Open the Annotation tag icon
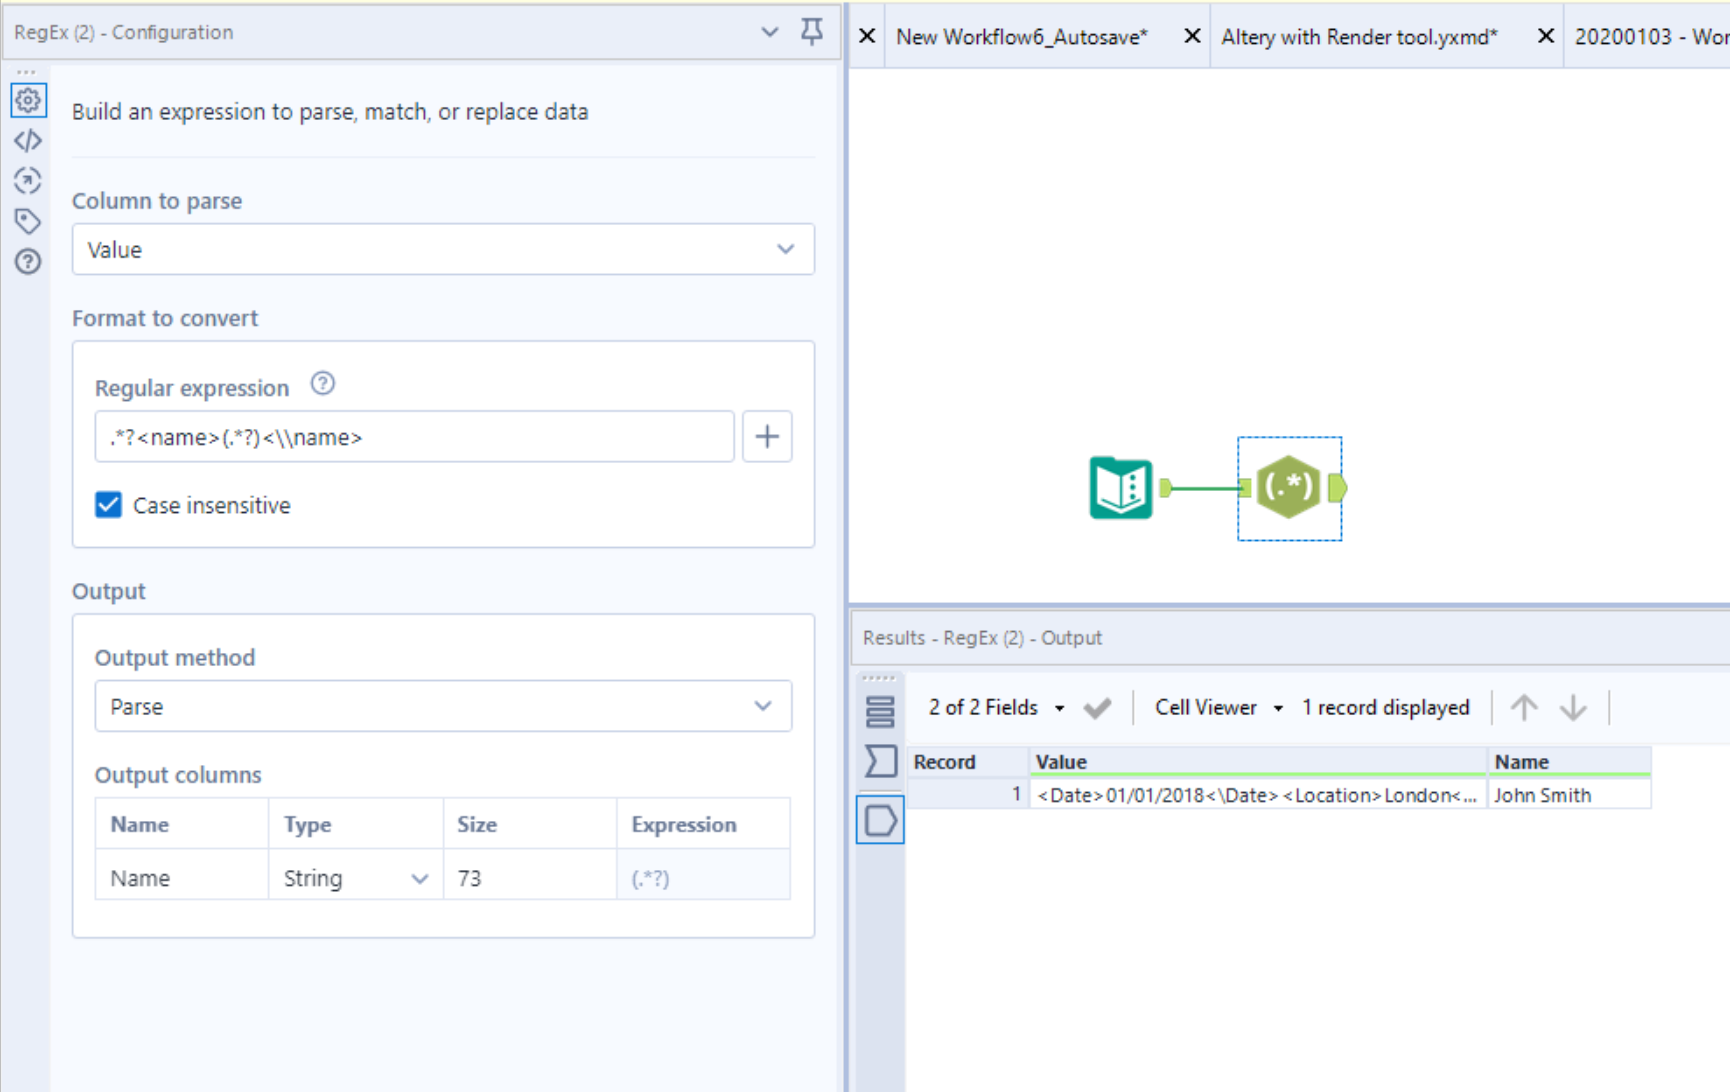This screenshot has height=1092, width=1730. click(28, 221)
